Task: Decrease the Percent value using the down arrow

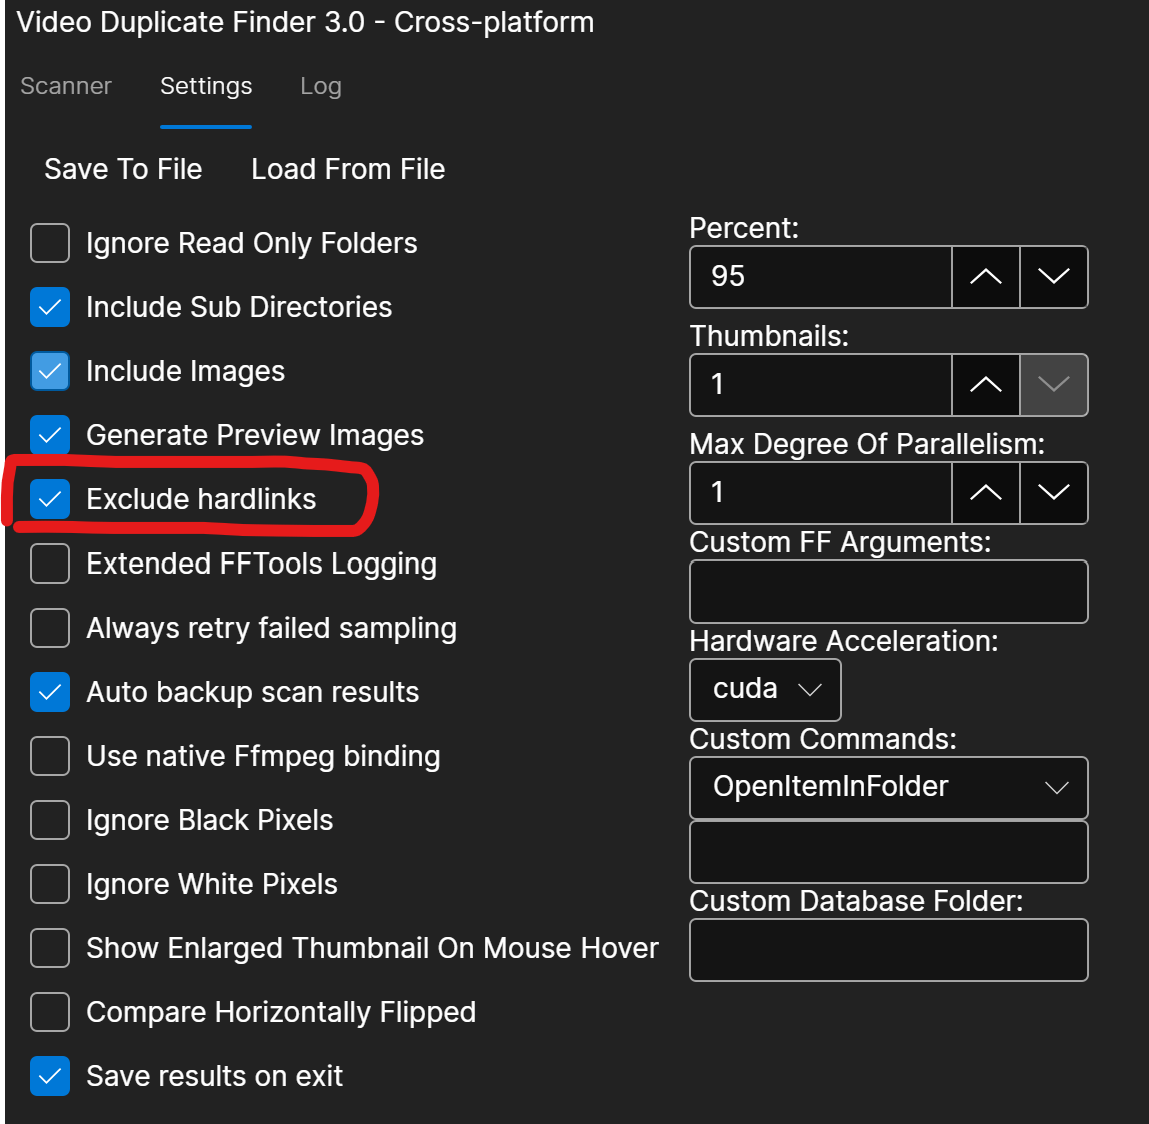Action: [1053, 277]
